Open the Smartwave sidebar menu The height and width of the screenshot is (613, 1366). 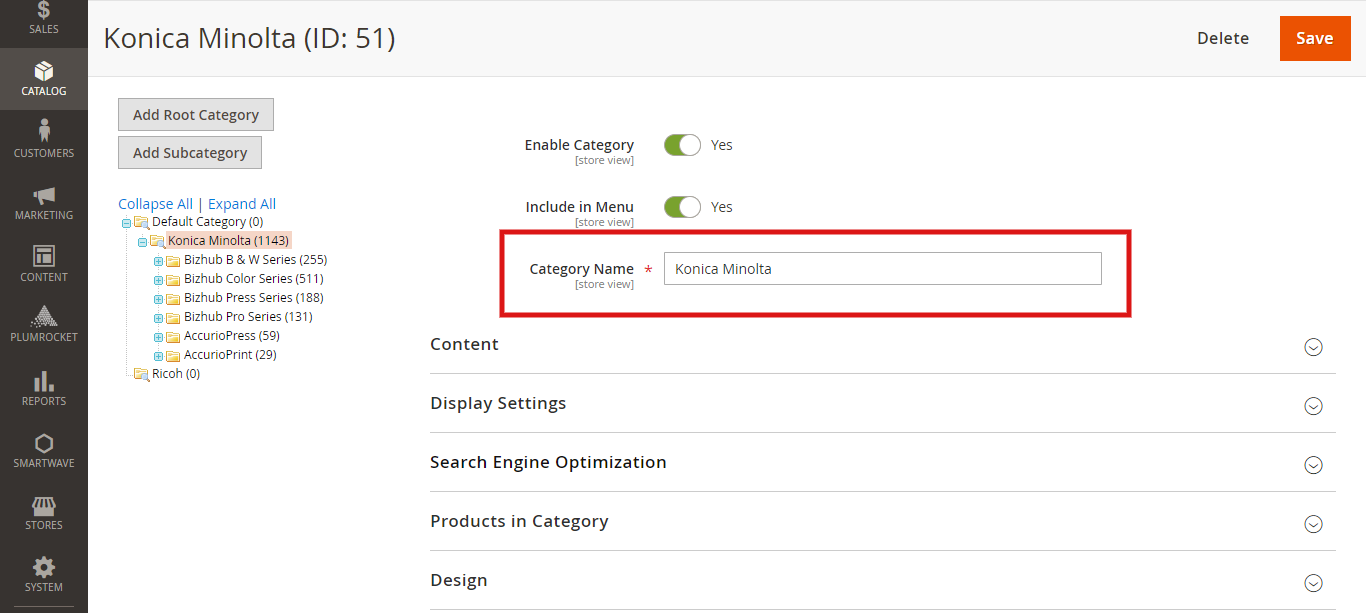point(43,451)
